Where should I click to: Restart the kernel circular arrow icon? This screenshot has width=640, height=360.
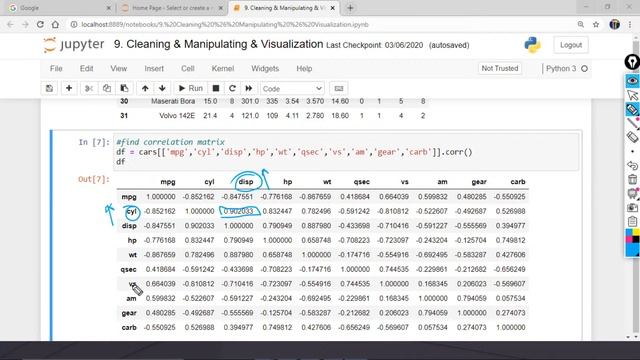click(232, 89)
